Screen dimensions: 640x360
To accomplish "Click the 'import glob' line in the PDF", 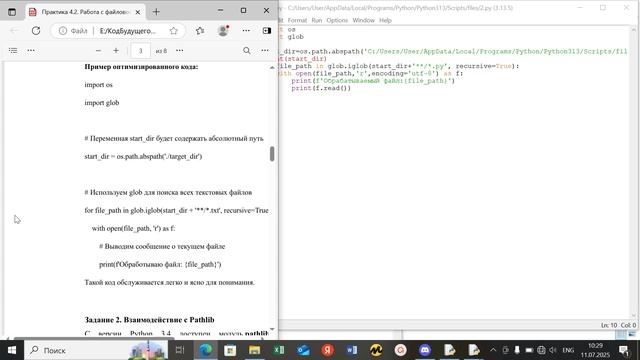I will (x=102, y=103).
